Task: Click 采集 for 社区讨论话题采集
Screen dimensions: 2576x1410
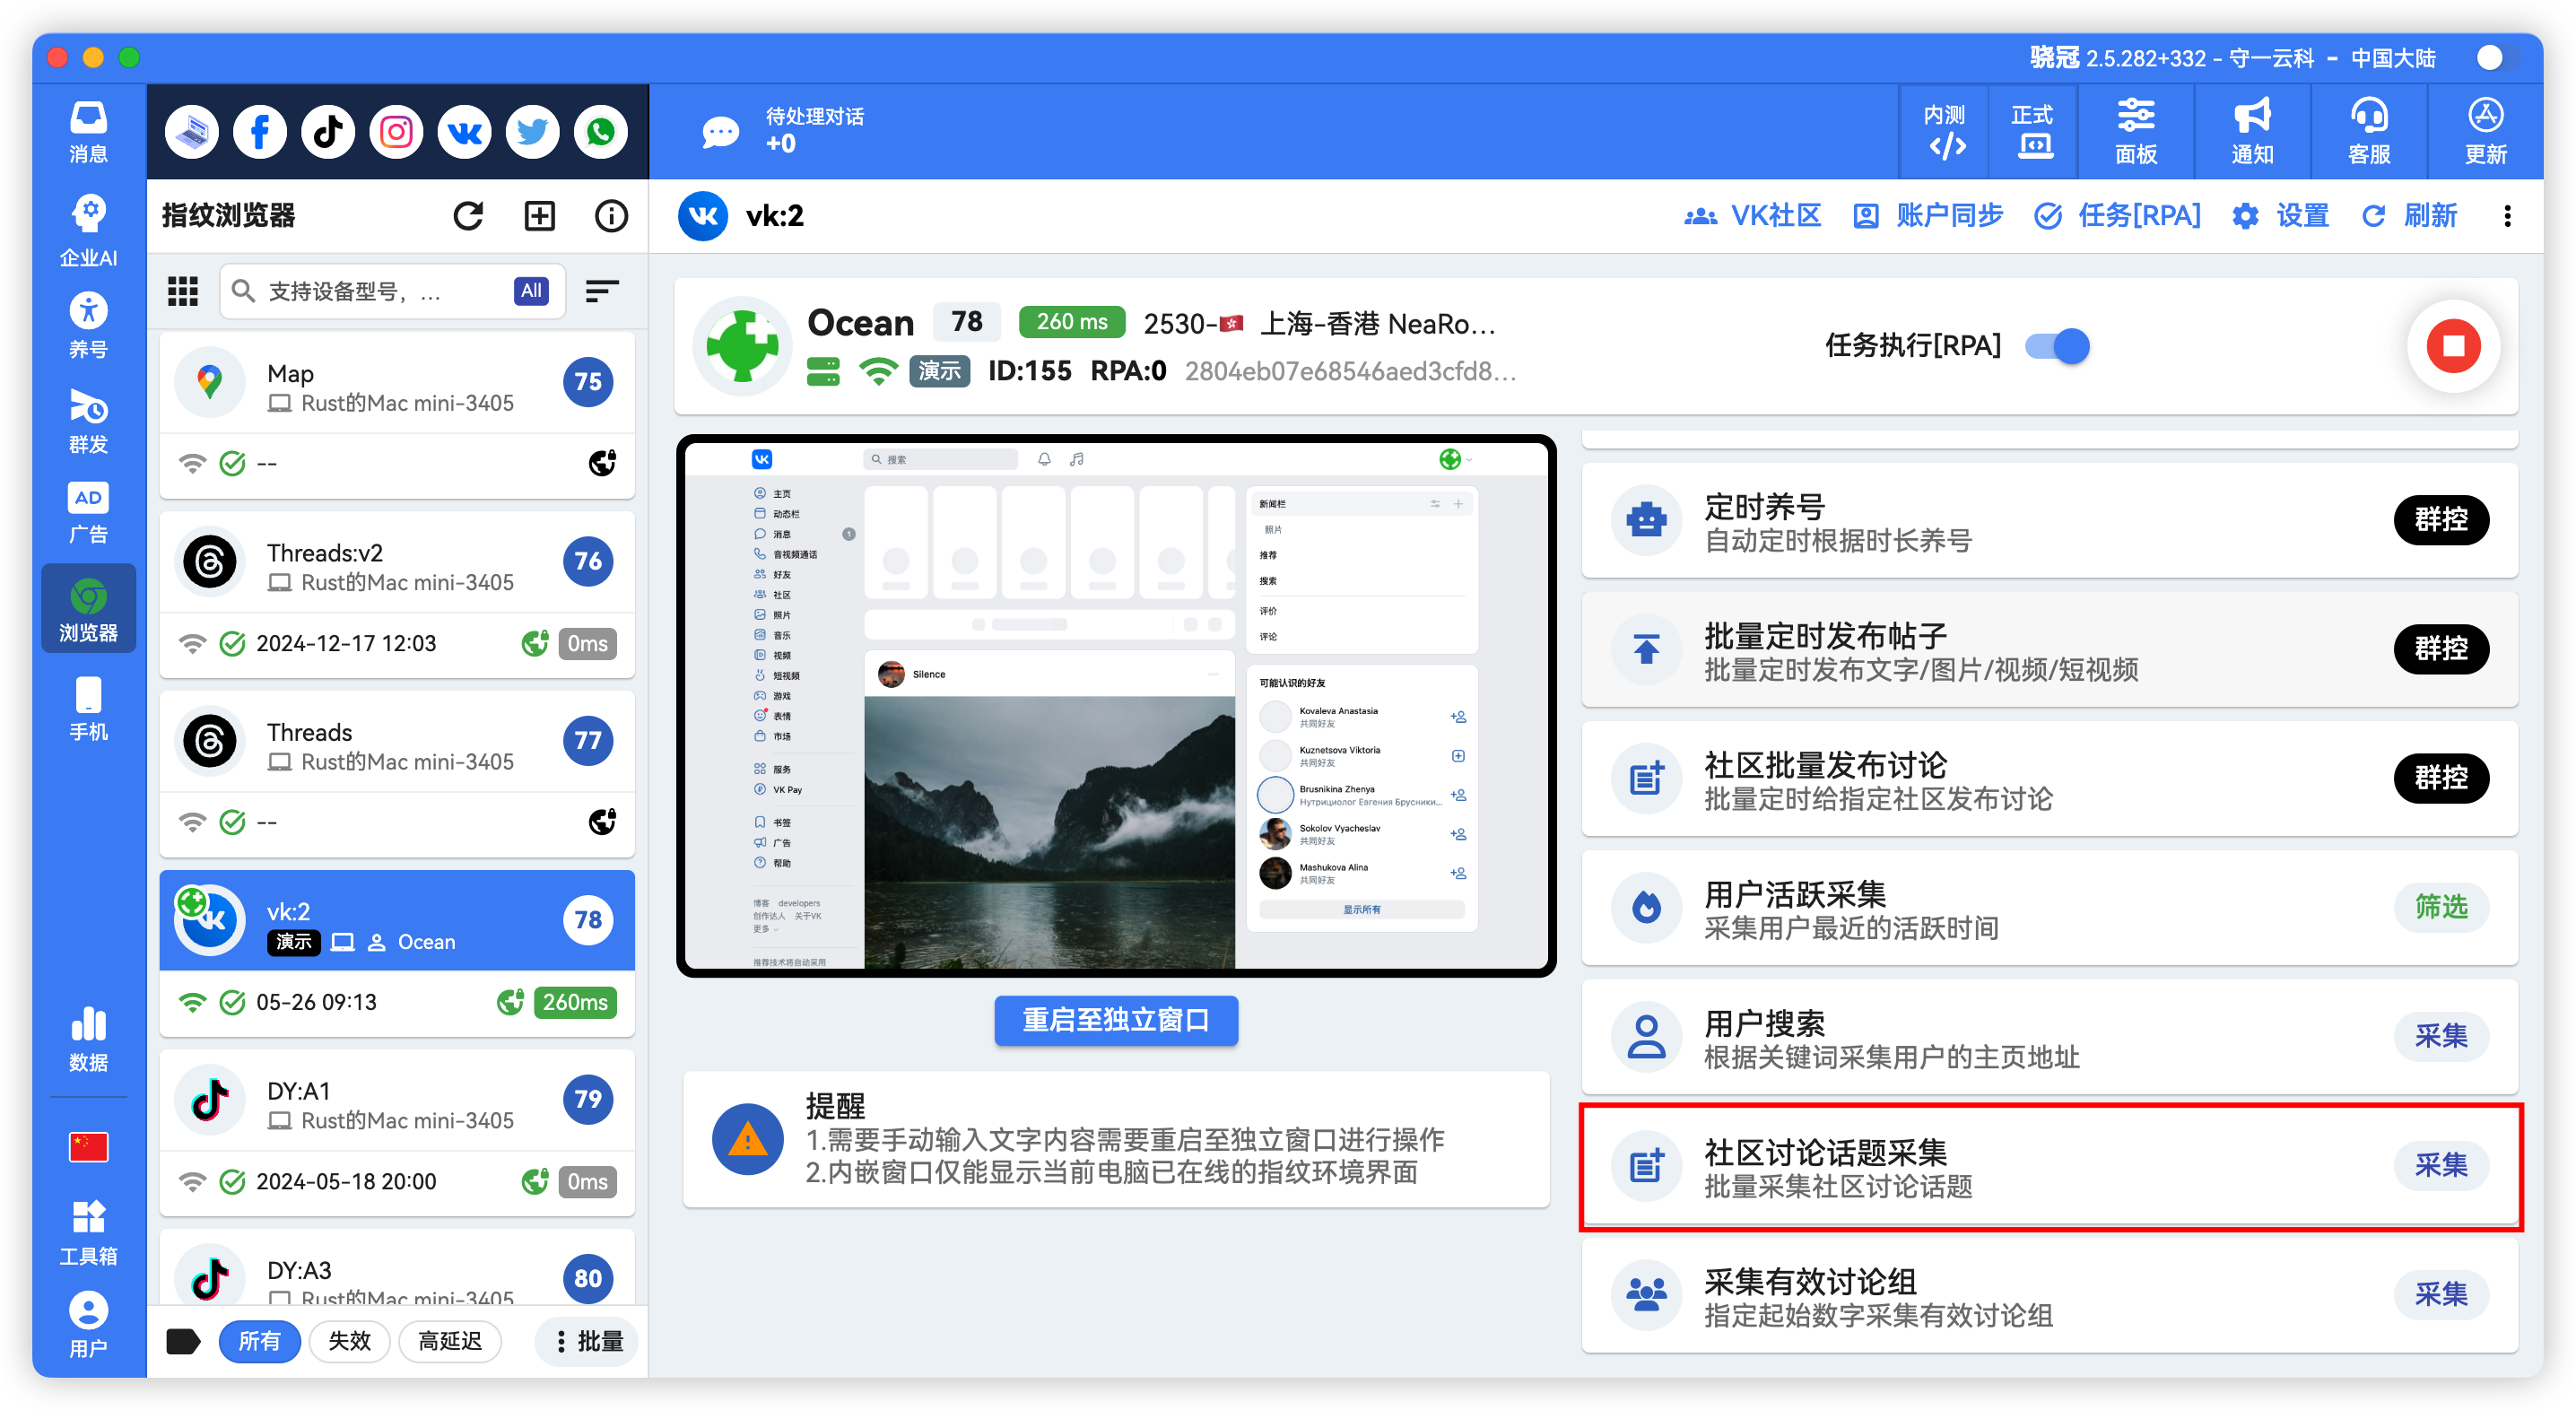Action: coord(2441,1165)
